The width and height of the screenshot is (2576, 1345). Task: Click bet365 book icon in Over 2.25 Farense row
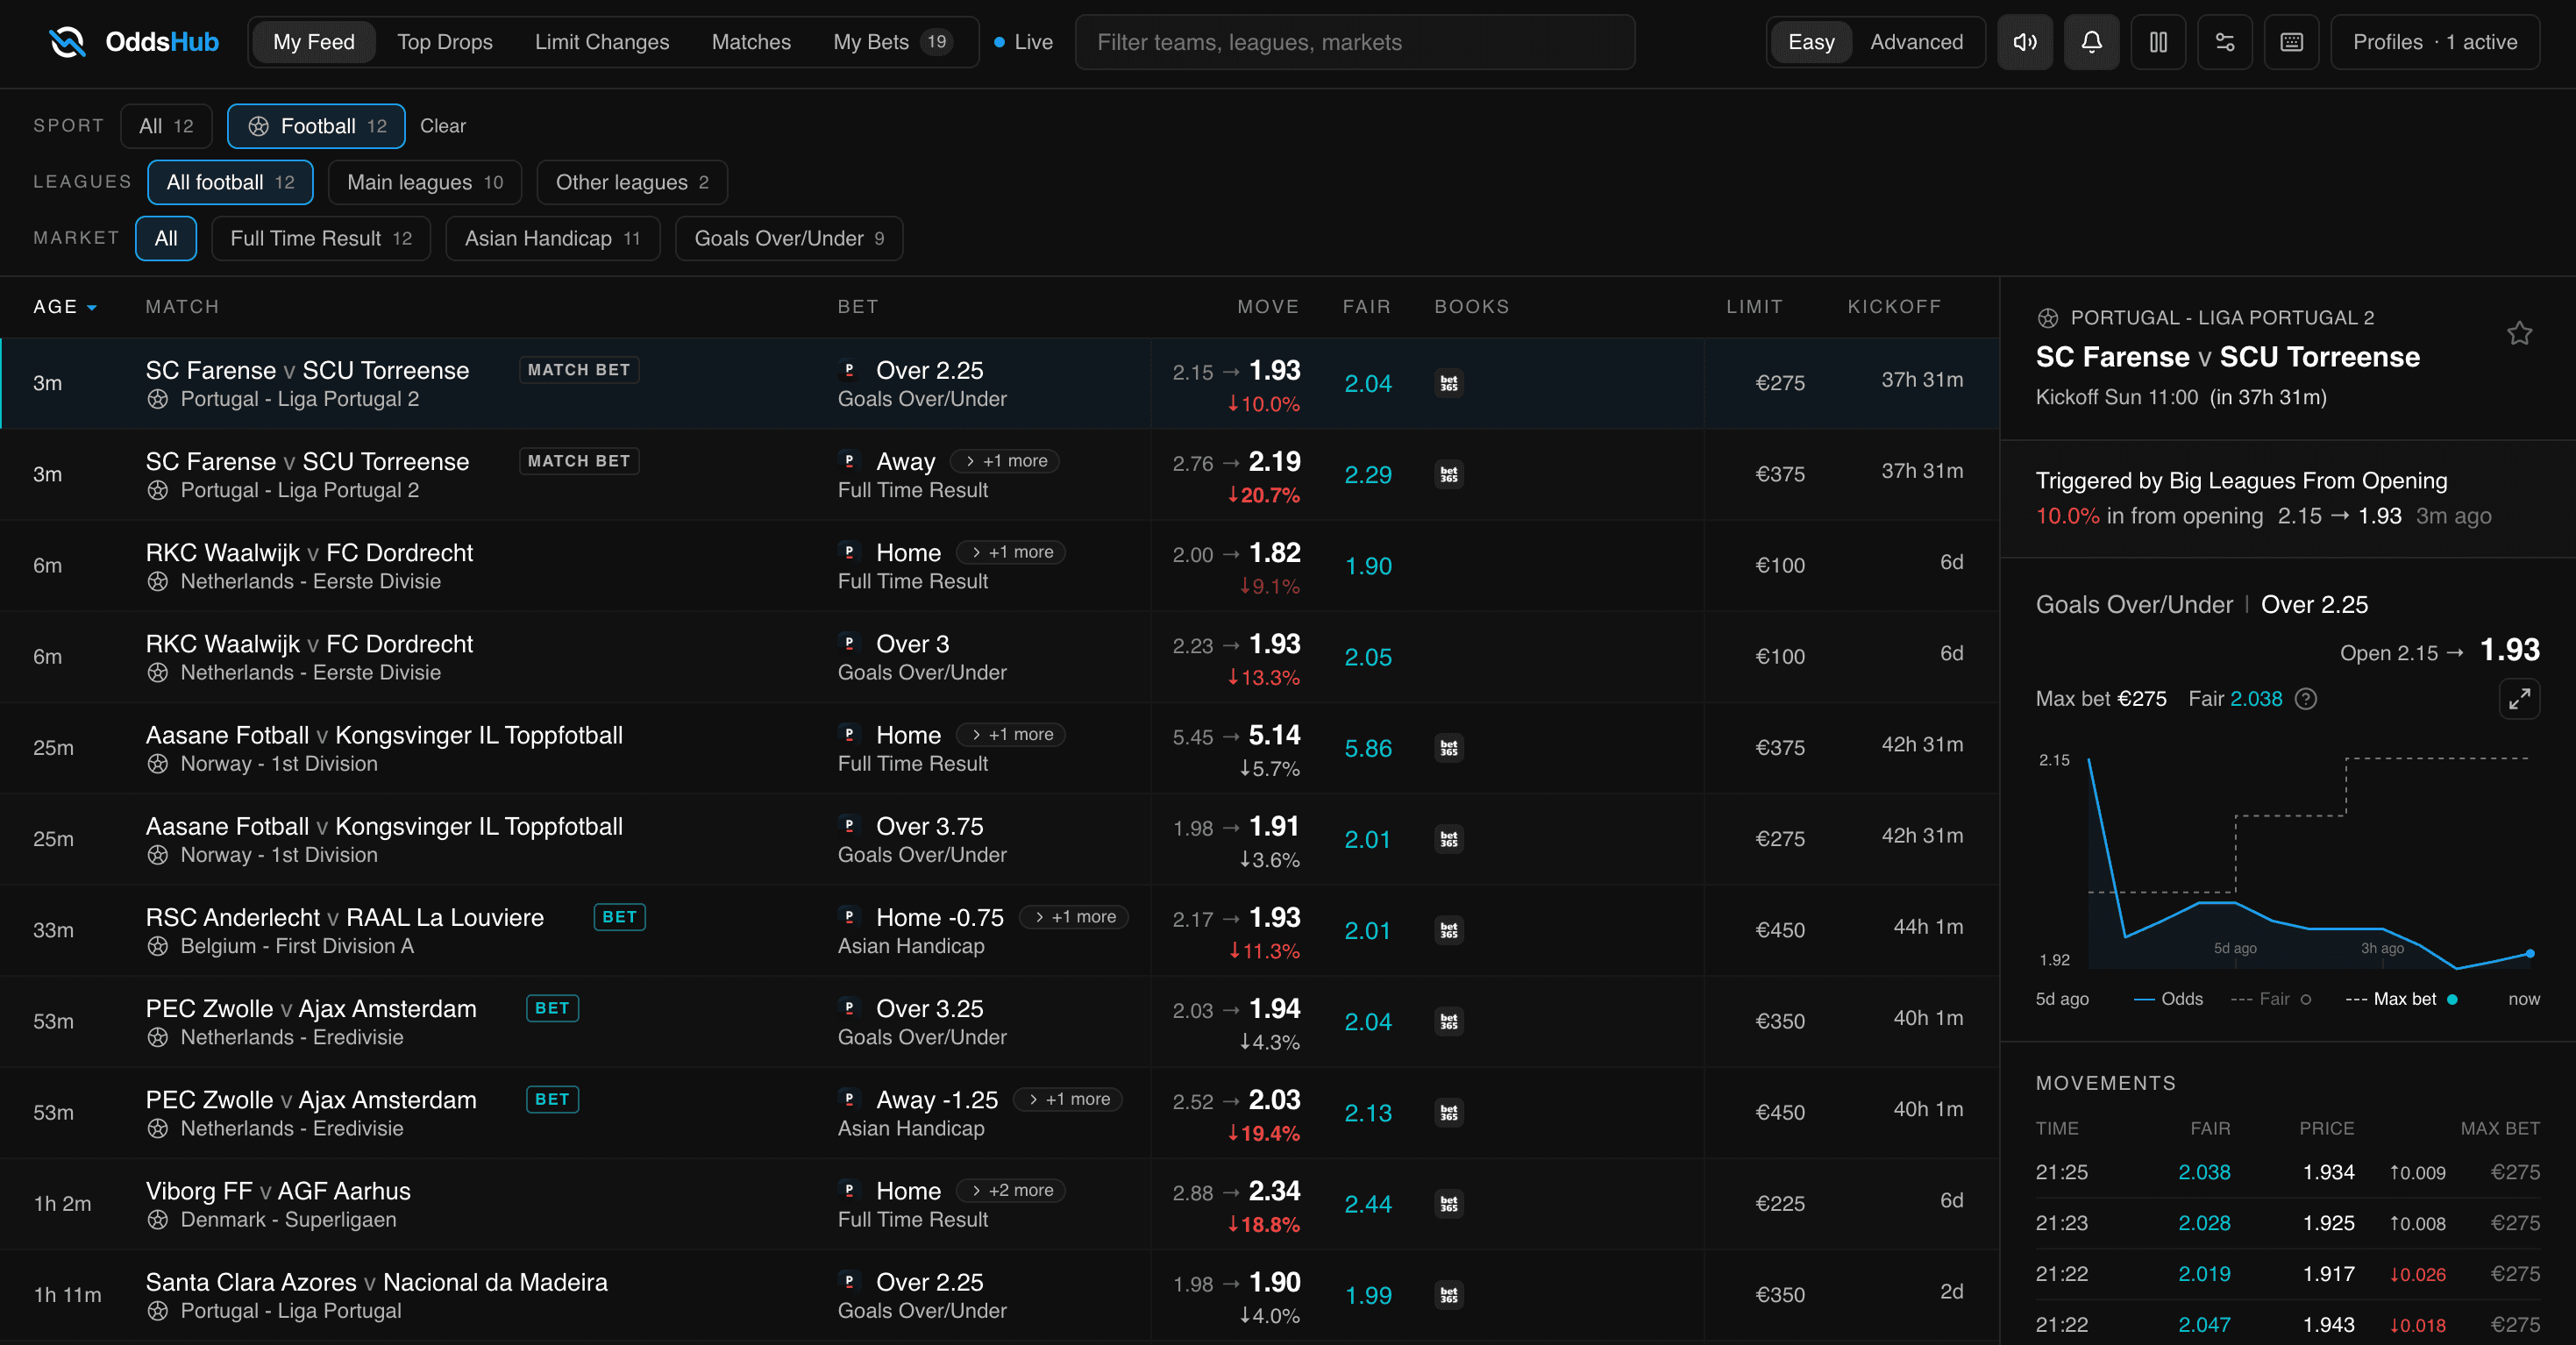click(1449, 383)
